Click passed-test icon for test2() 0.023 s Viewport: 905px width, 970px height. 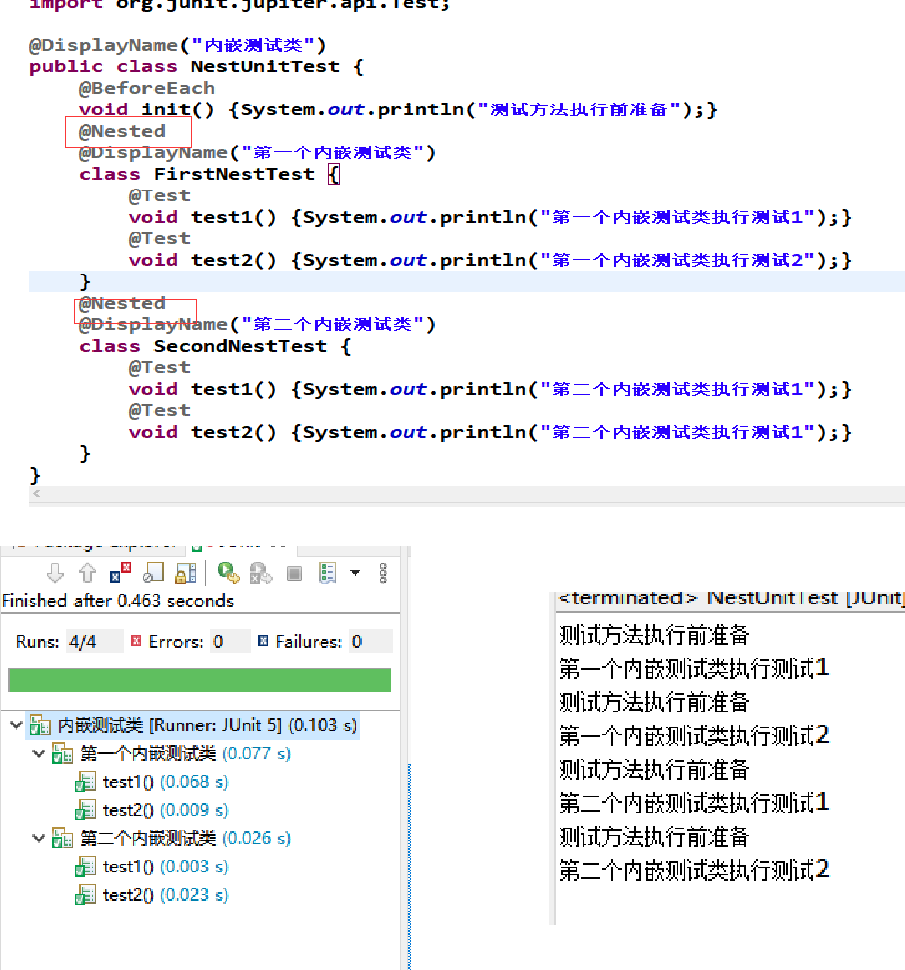(x=85, y=895)
